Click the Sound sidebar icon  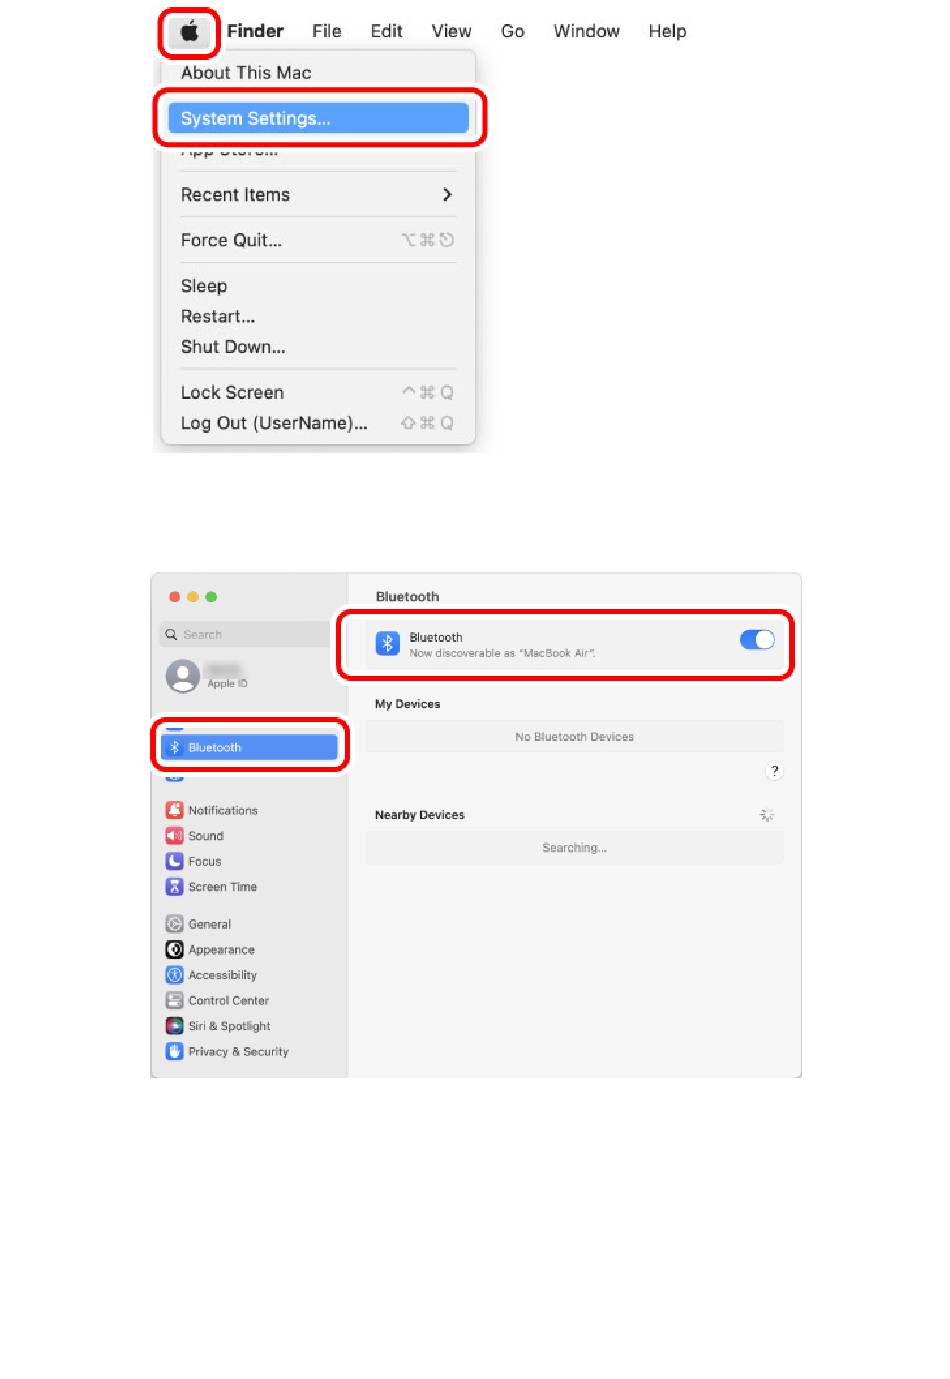pos(175,836)
